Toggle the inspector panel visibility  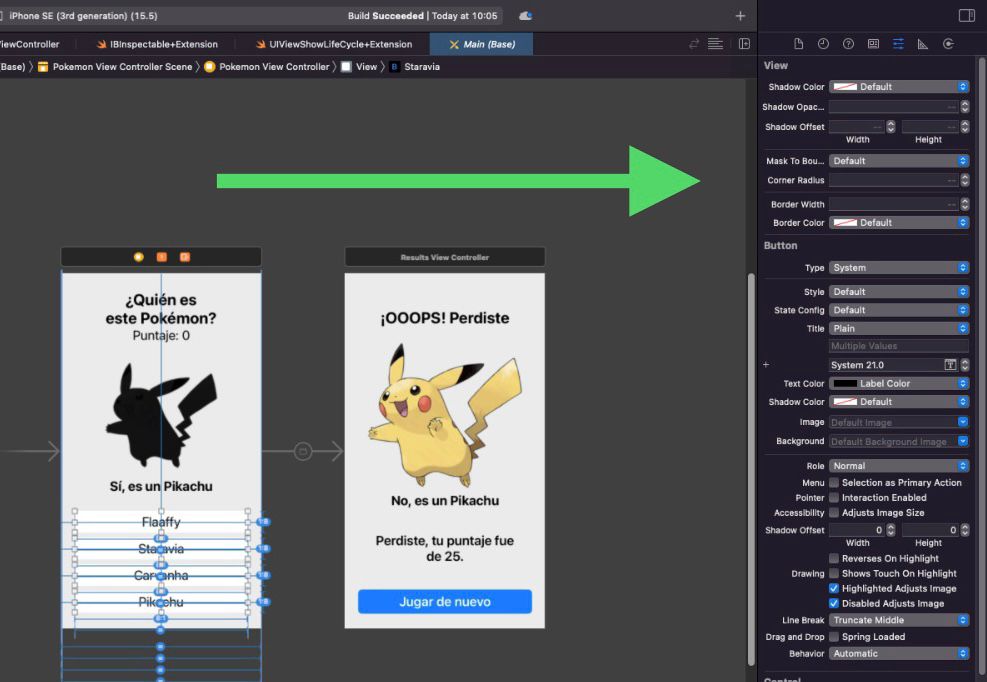coord(966,16)
